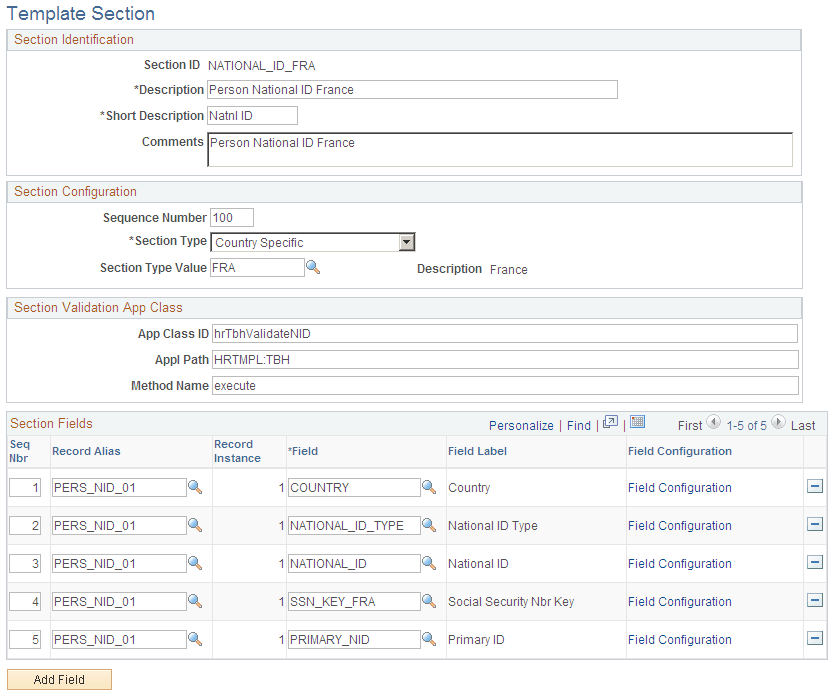Click the lookup icon beside COUNTRY field
This screenshot has height=697, width=840.
429,487
